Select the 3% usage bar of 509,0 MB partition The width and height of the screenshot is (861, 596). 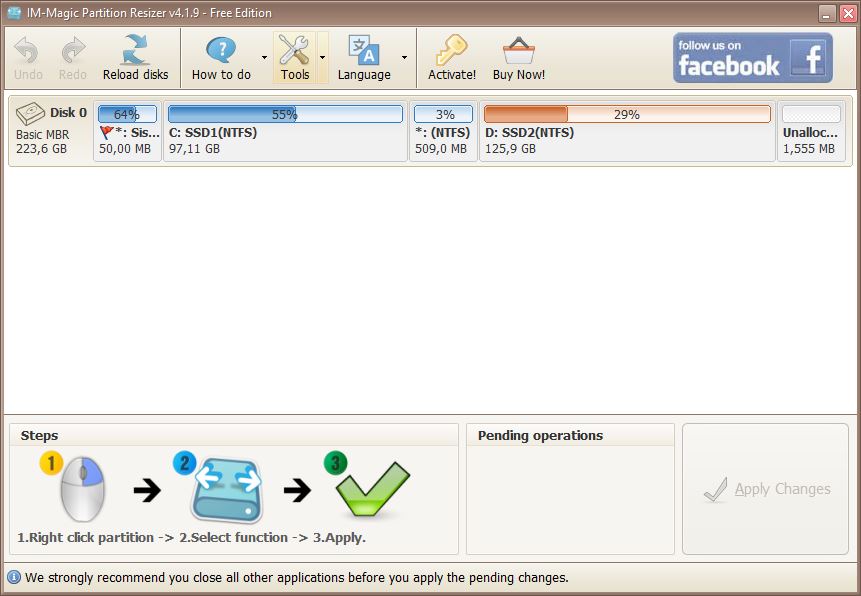coord(443,114)
